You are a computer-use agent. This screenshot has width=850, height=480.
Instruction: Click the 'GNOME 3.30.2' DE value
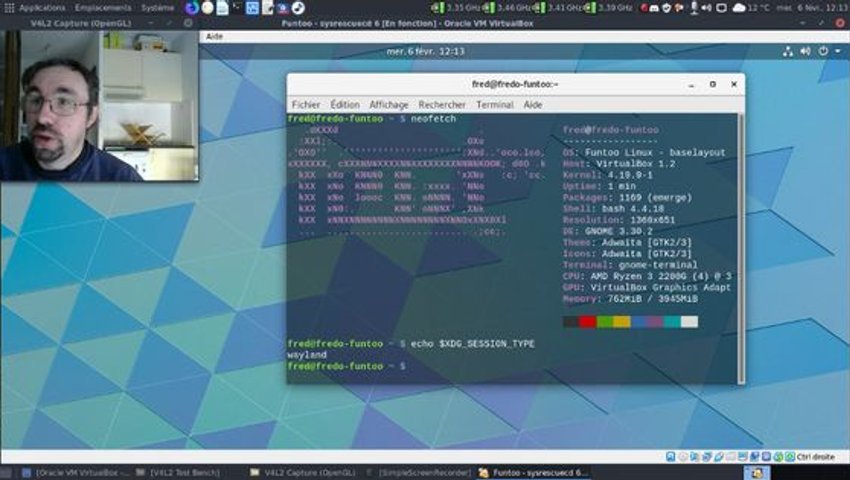tap(619, 232)
